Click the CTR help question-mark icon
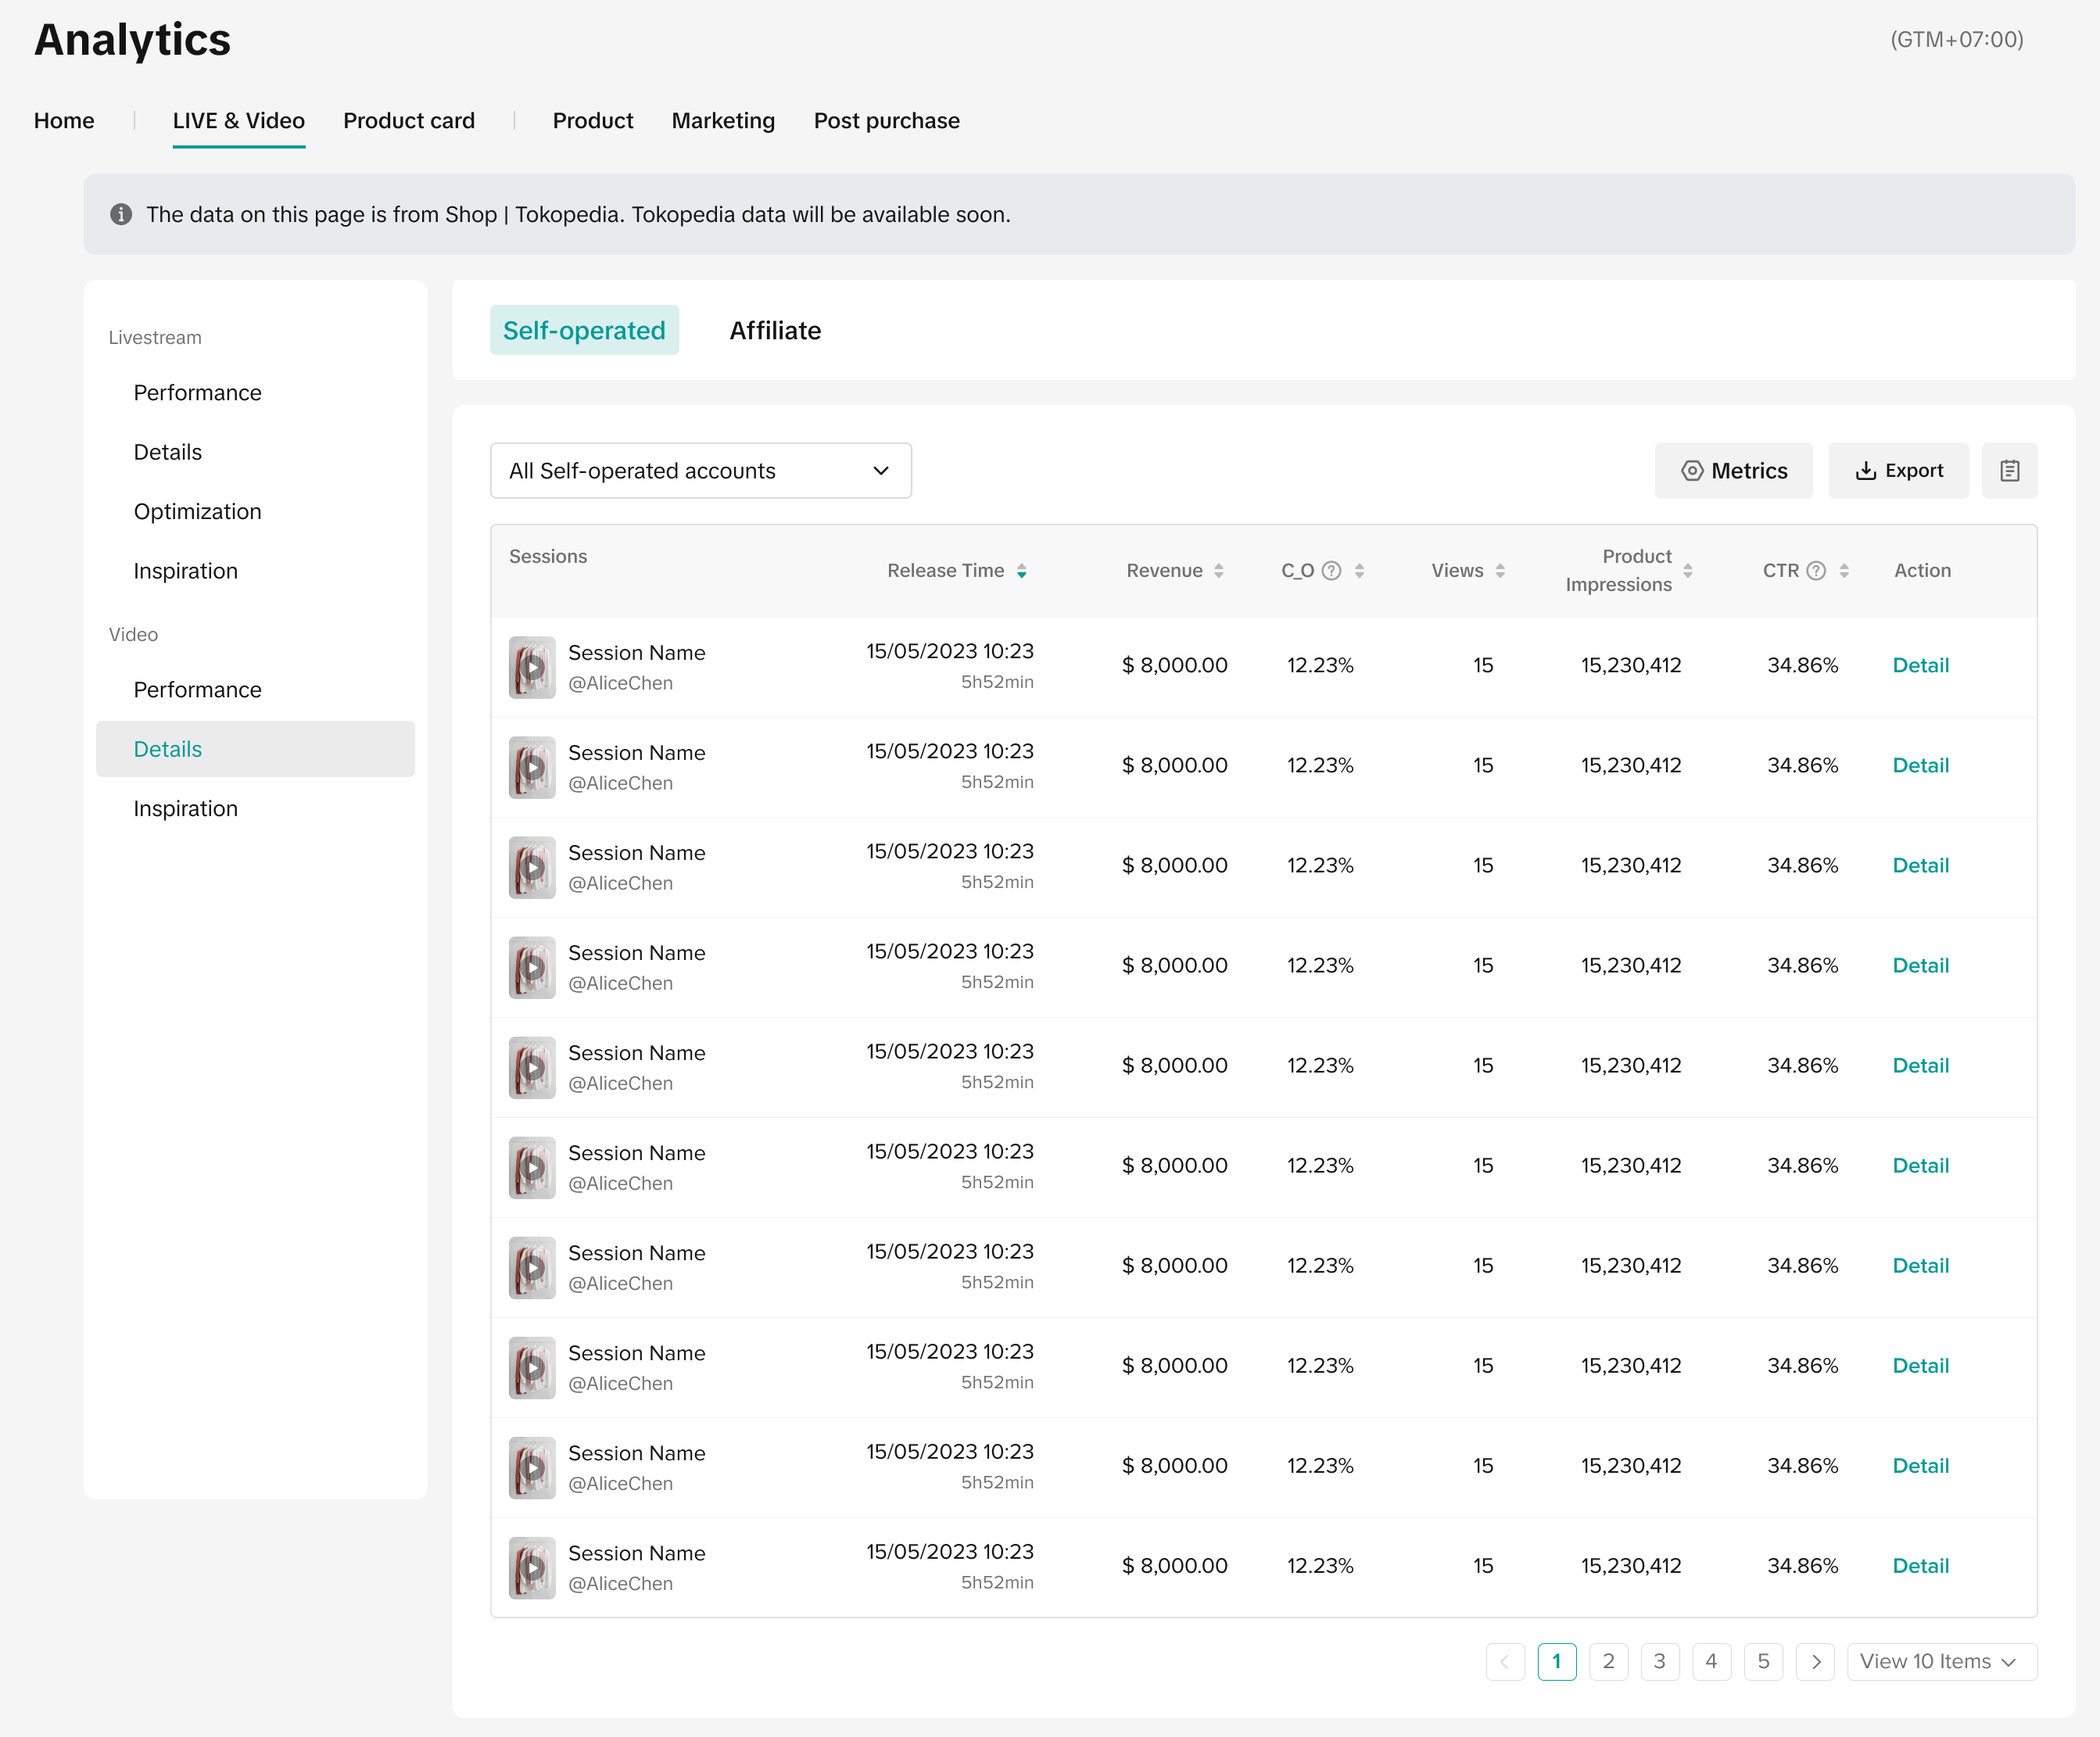The width and height of the screenshot is (2100, 1737). [1816, 570]
